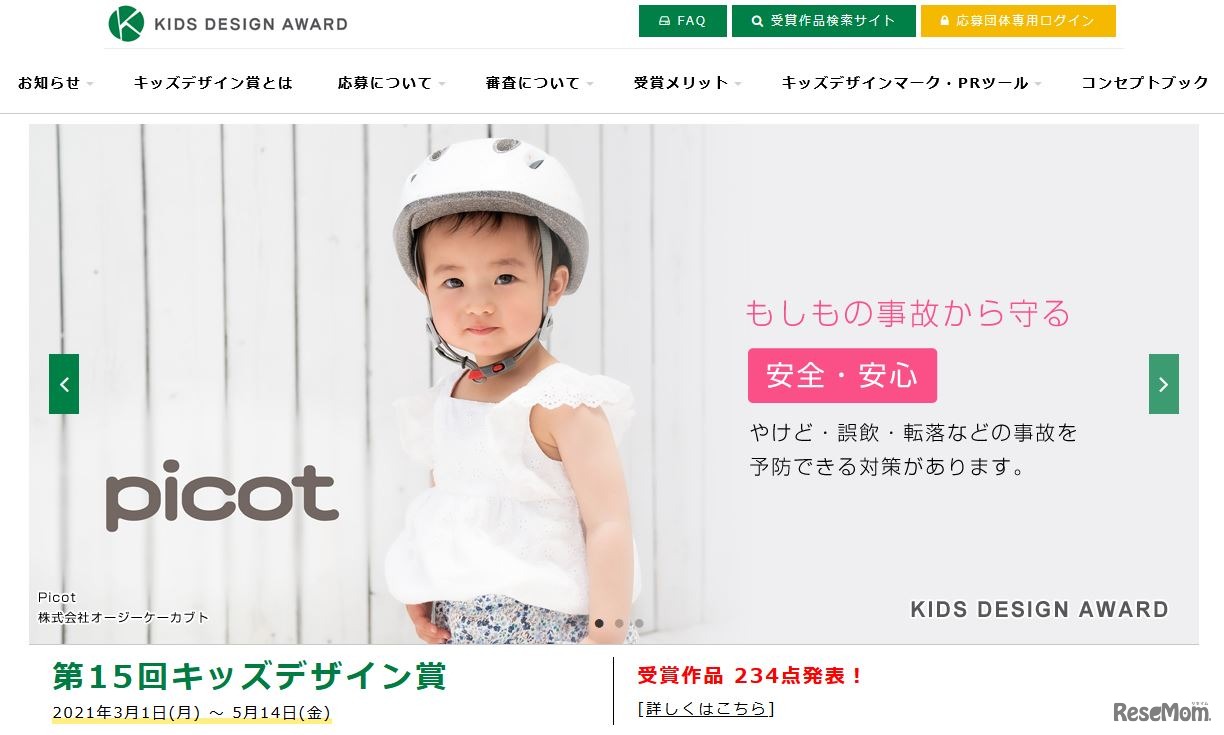Open the コンセプトブック menu item
This screenshot has height=735, width=1224.
[1145, 83]
